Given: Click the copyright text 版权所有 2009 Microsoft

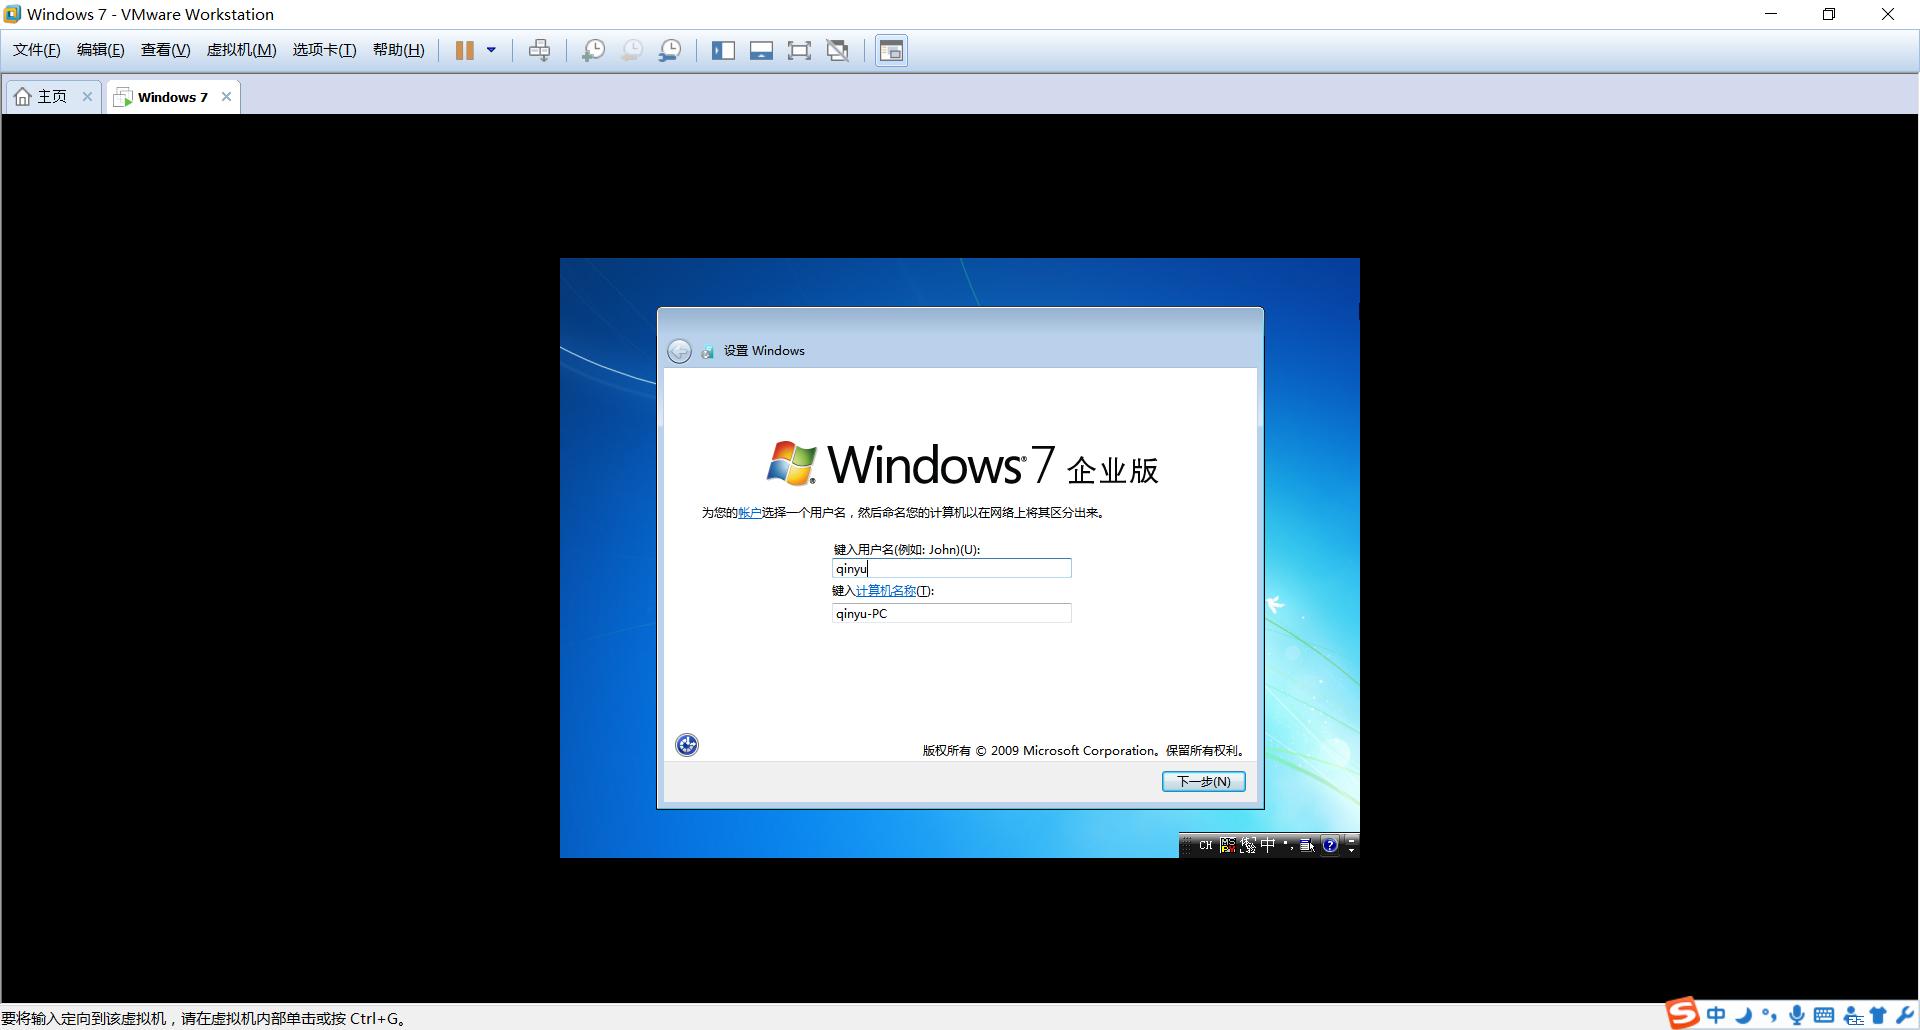Looking at the screenshot, I should [x=1083, y=750].
